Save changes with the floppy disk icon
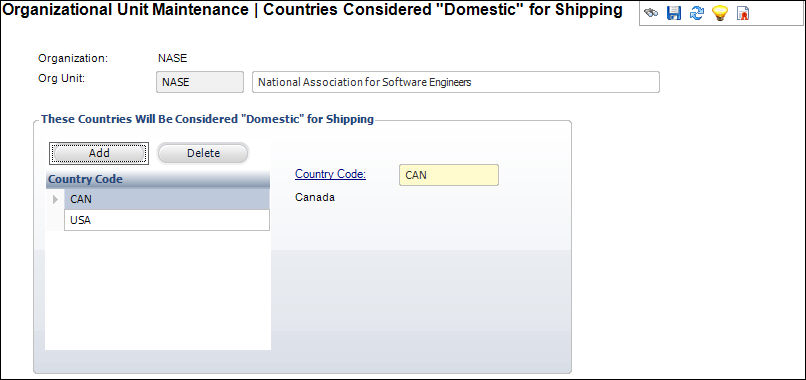 [x=673, y=14]
